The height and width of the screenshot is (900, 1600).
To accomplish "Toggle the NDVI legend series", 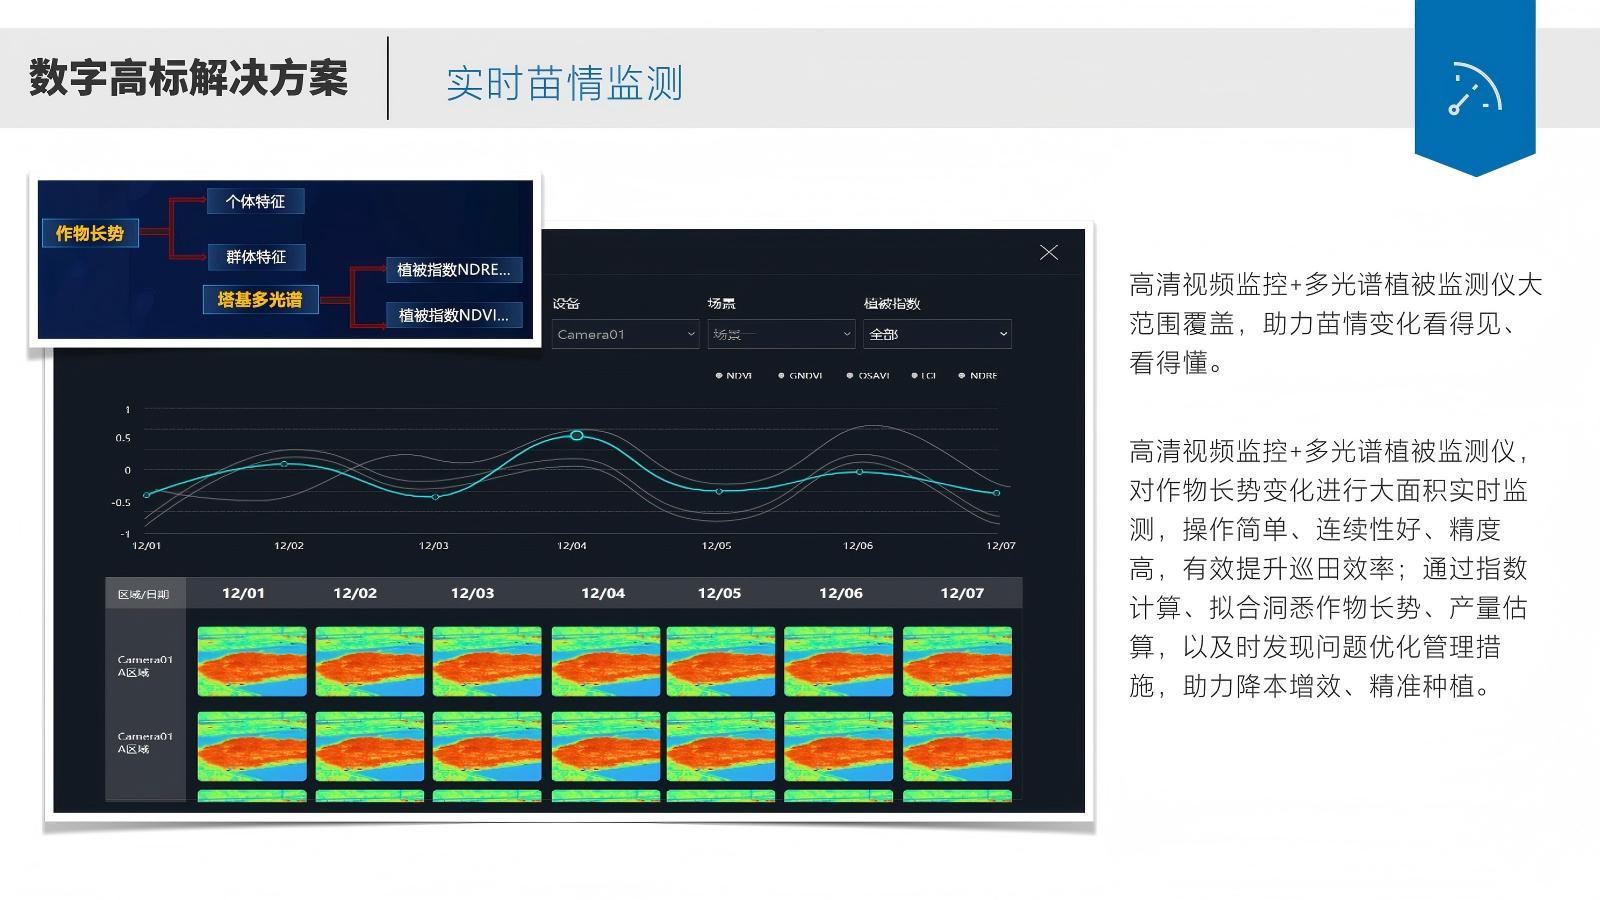I will [x=733, y=376].
